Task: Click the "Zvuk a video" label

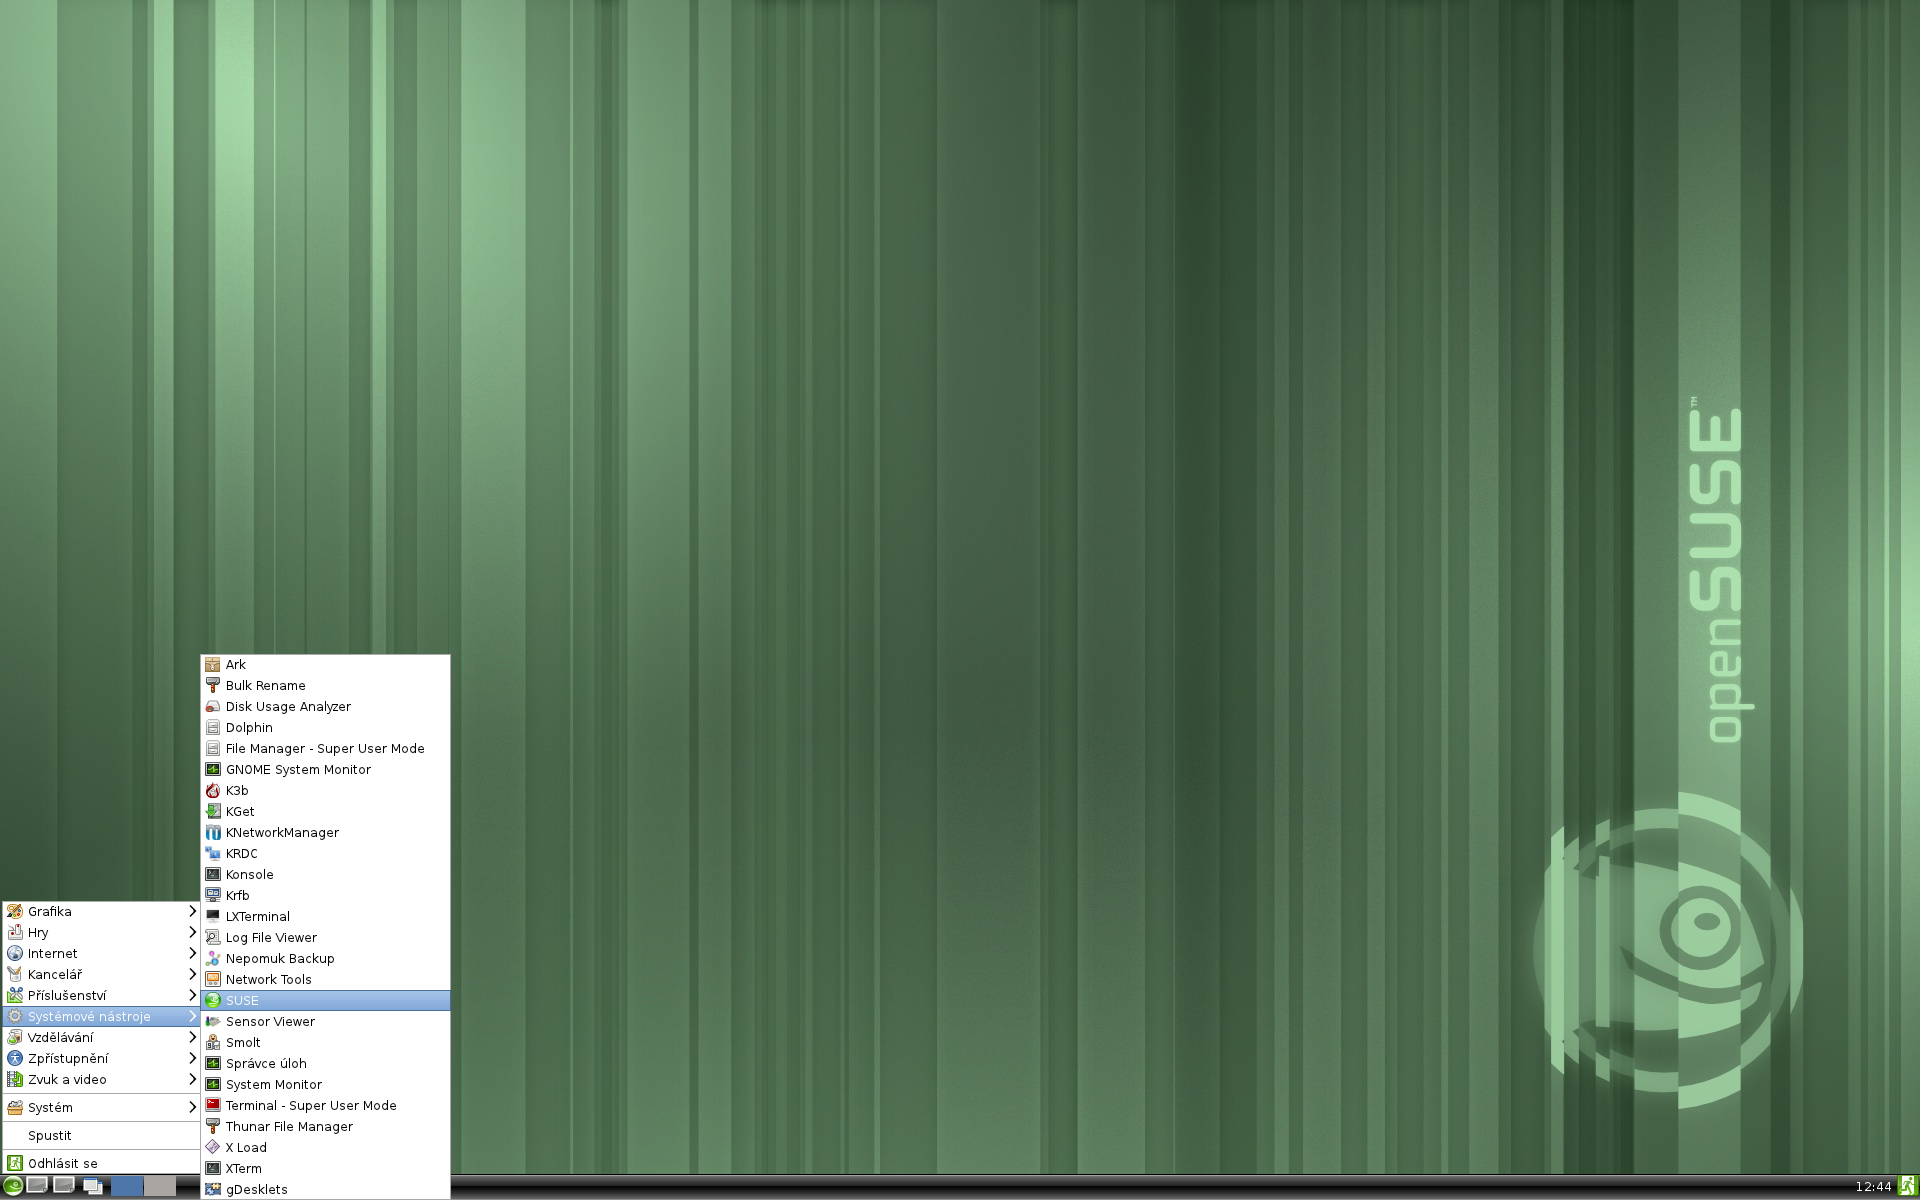Action: [67, 1079]
